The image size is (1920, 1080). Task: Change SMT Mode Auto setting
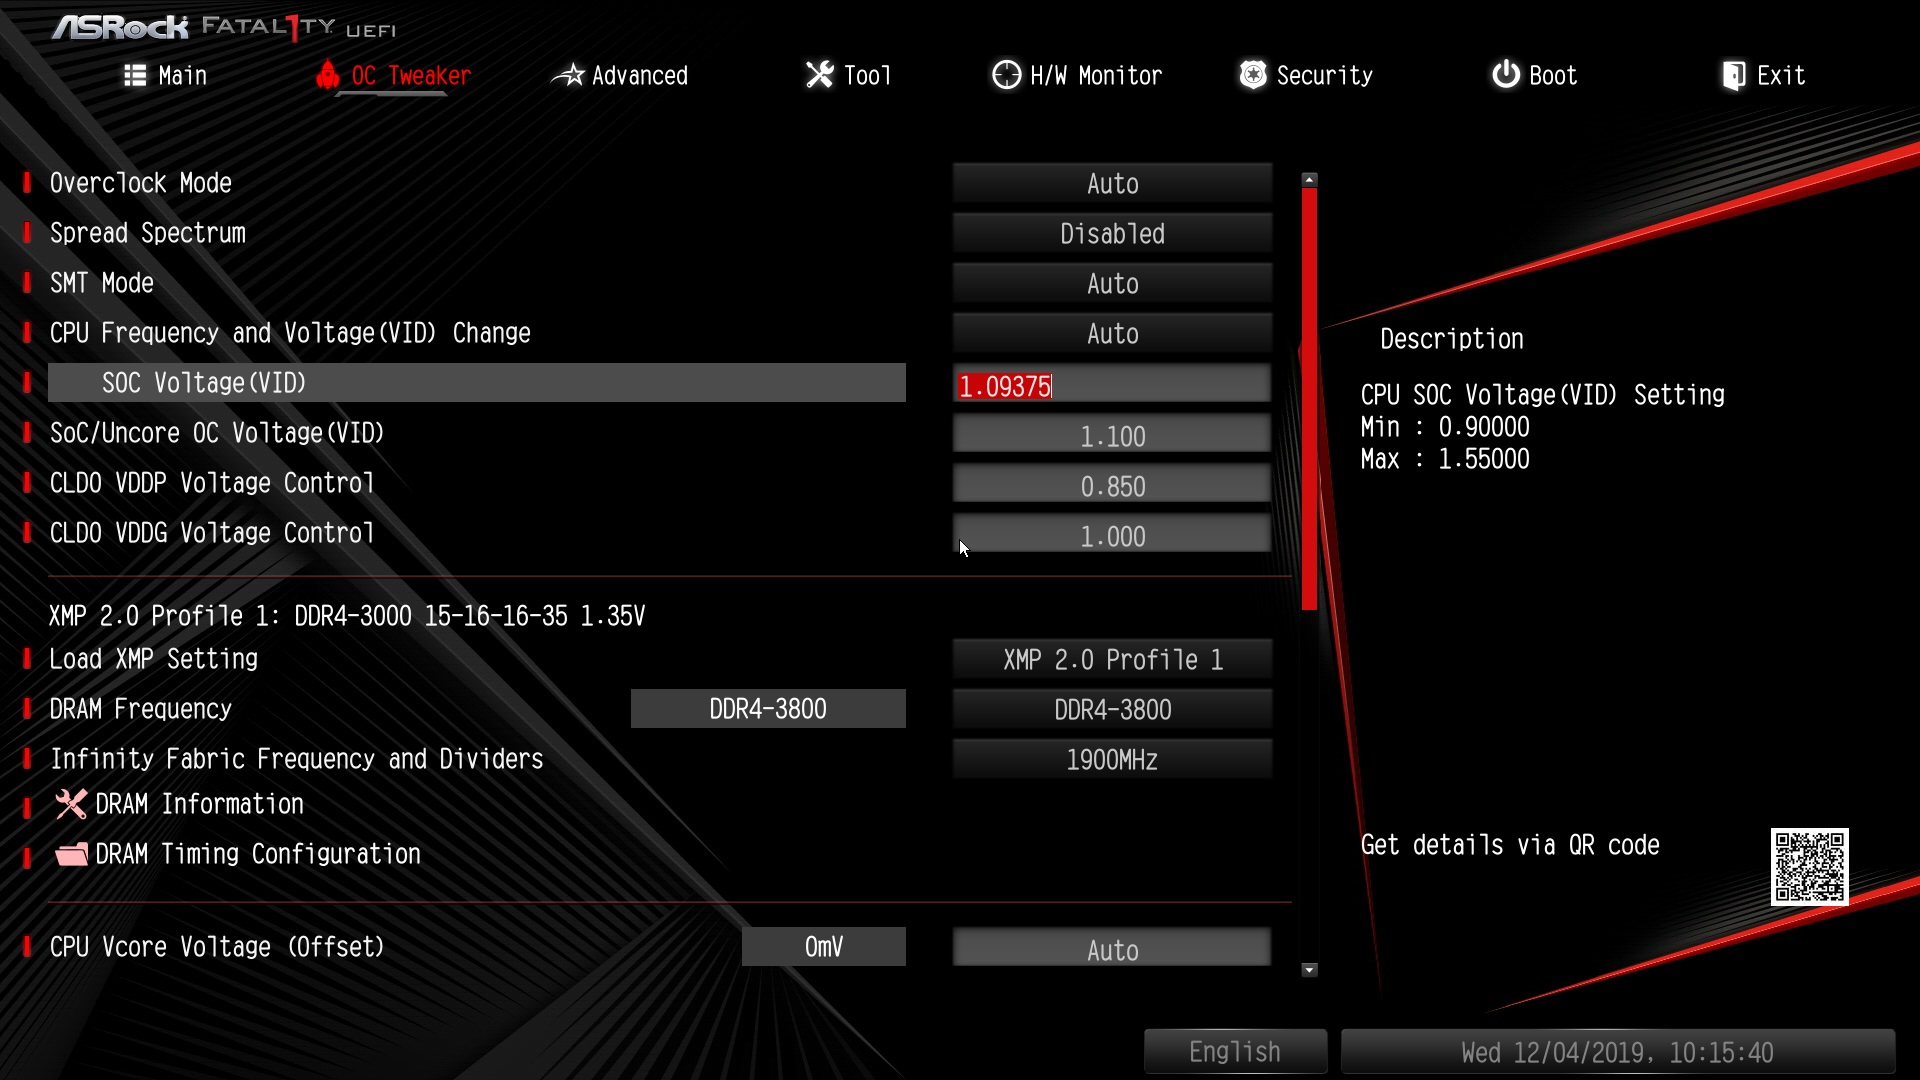[1112, 283]
